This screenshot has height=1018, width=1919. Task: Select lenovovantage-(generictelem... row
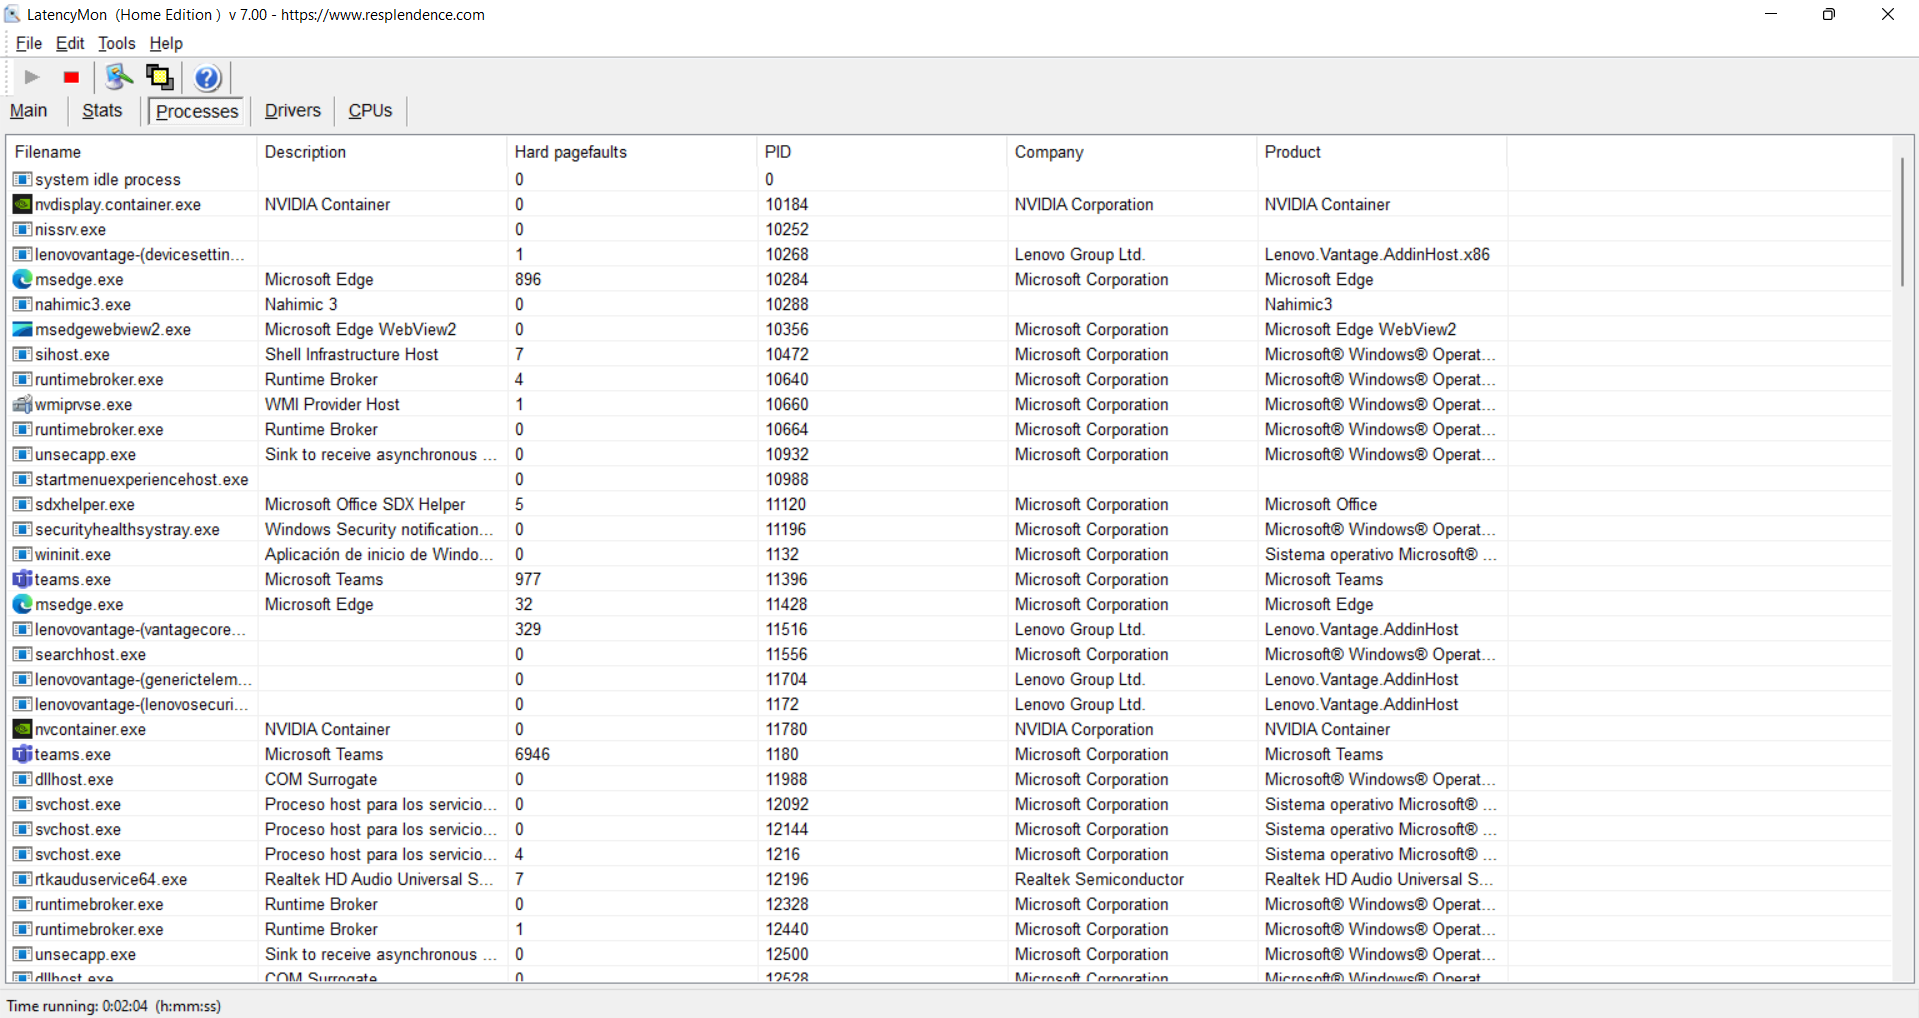click(x=143, y=679)
